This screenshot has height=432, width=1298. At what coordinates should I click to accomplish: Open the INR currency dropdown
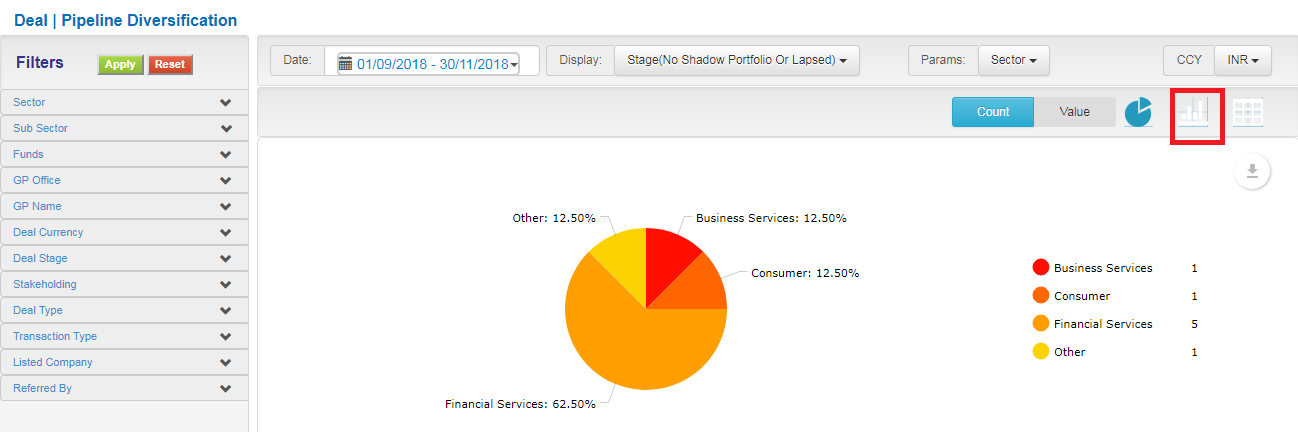tap(1243, 60)
